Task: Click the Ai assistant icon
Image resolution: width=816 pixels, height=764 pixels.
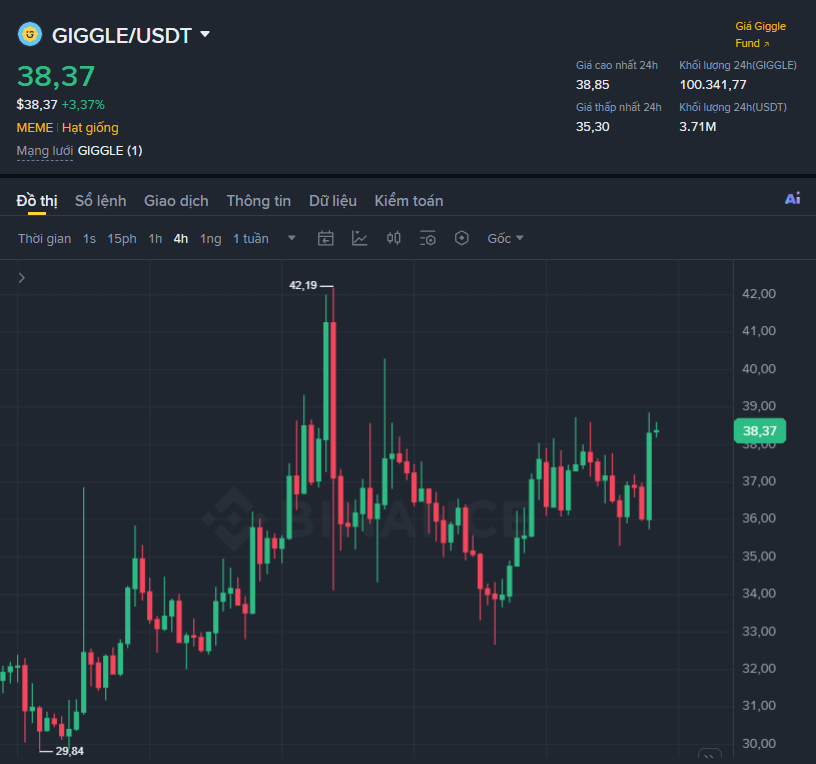Action: pos(793,198)
